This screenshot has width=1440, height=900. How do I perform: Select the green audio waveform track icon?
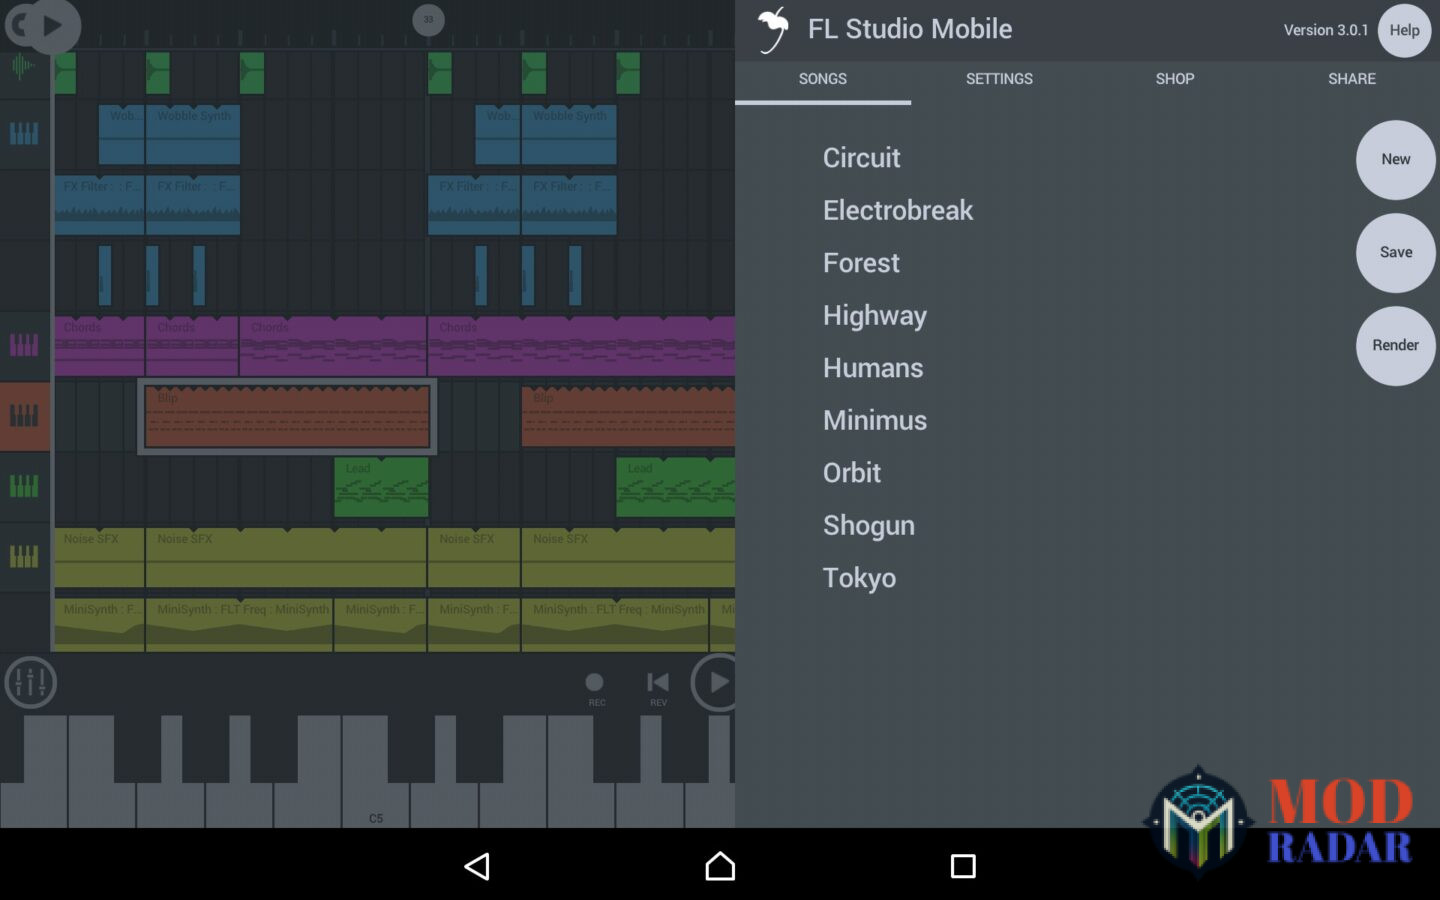23,67
